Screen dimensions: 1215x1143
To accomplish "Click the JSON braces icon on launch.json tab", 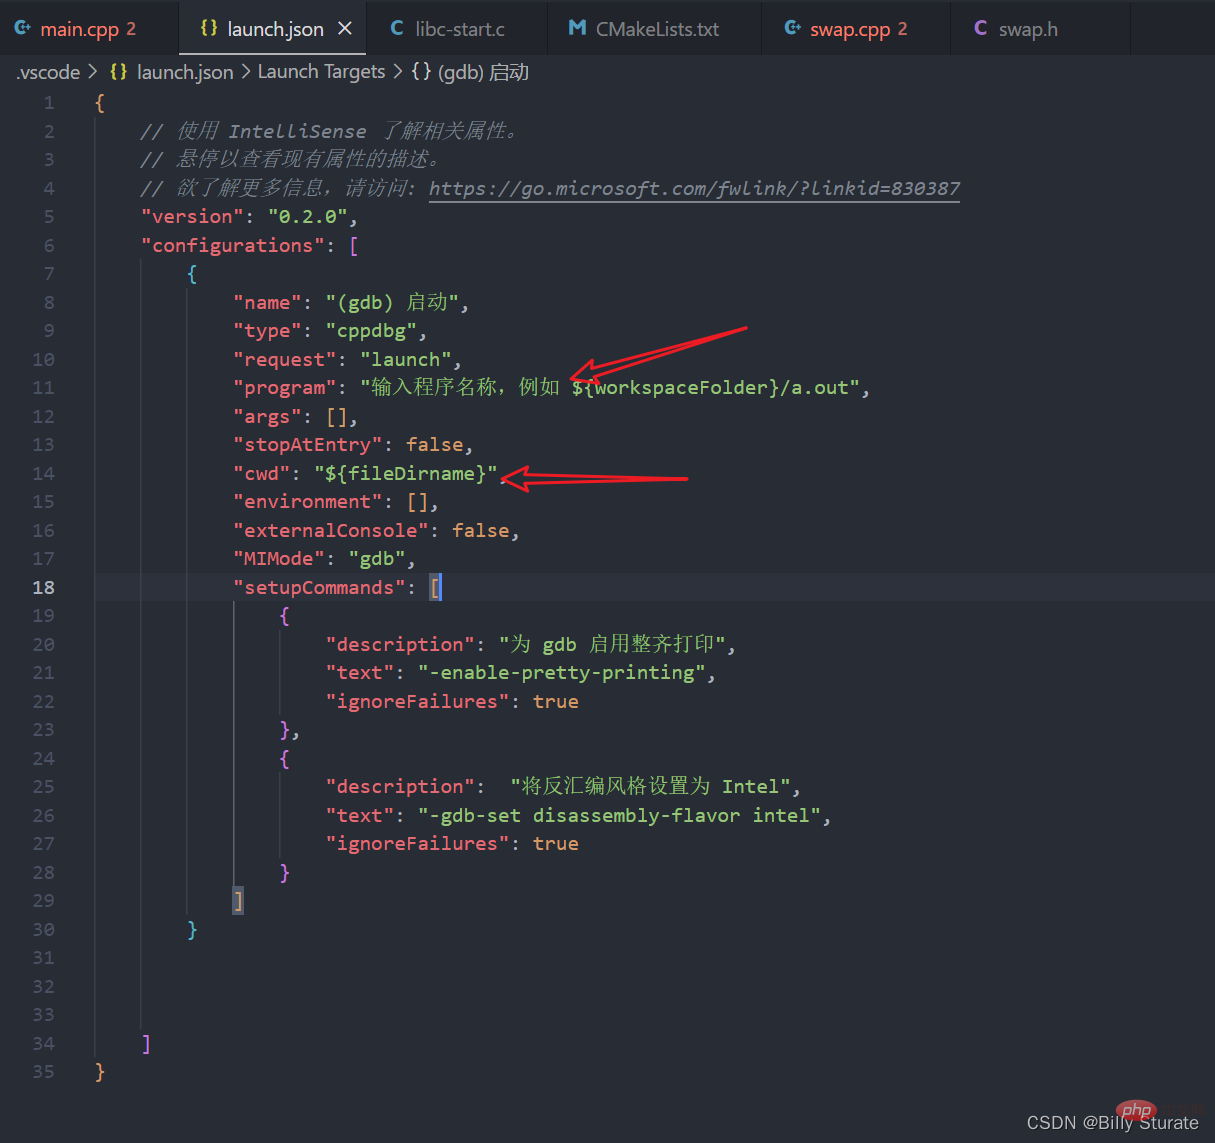I will click(209, 28).
